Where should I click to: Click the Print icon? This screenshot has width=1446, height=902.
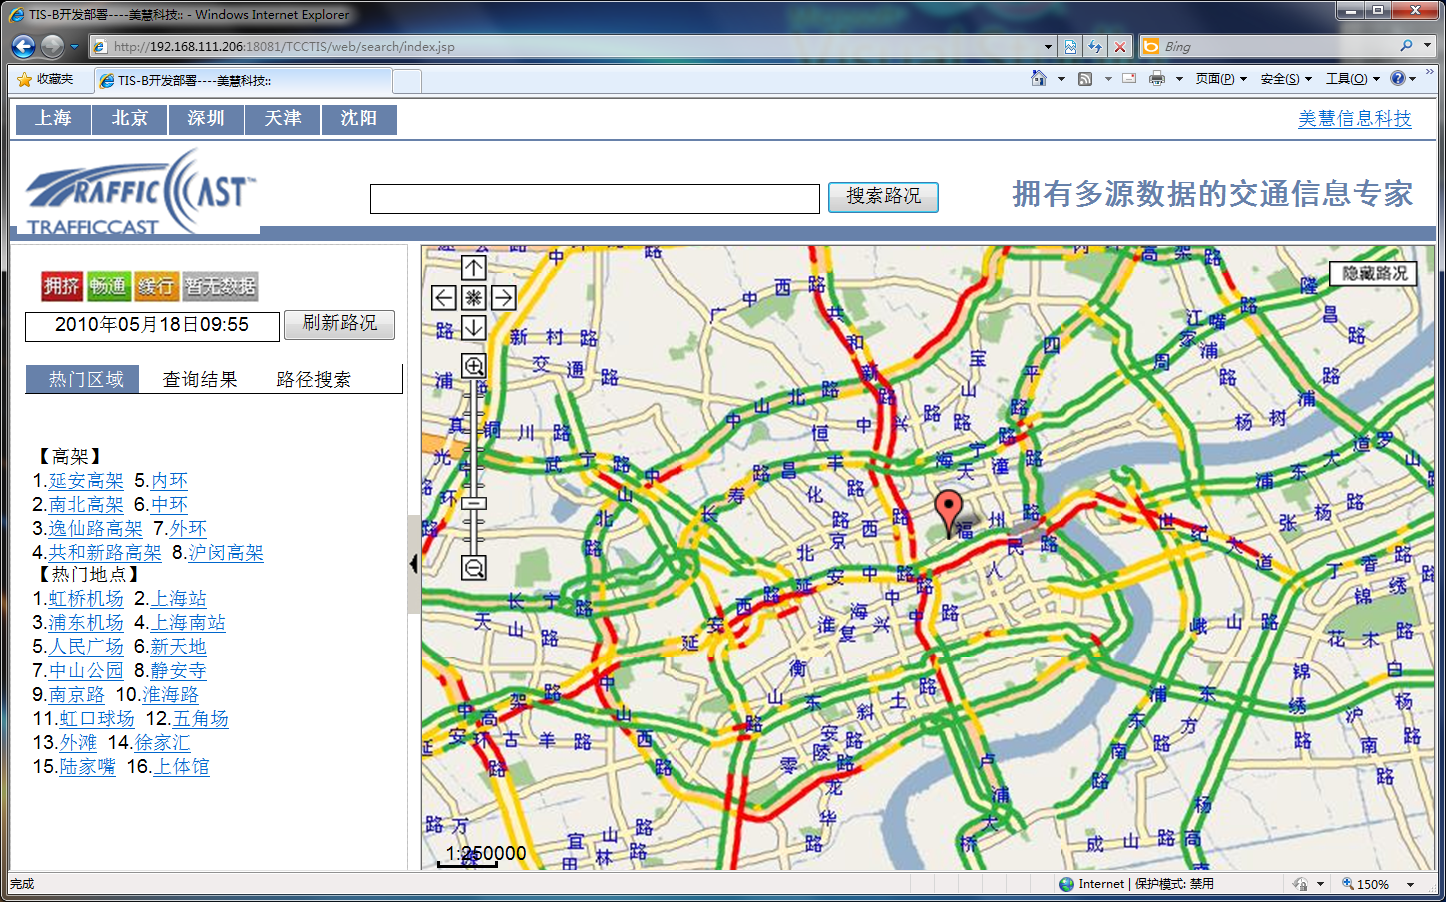(1157, 78)
